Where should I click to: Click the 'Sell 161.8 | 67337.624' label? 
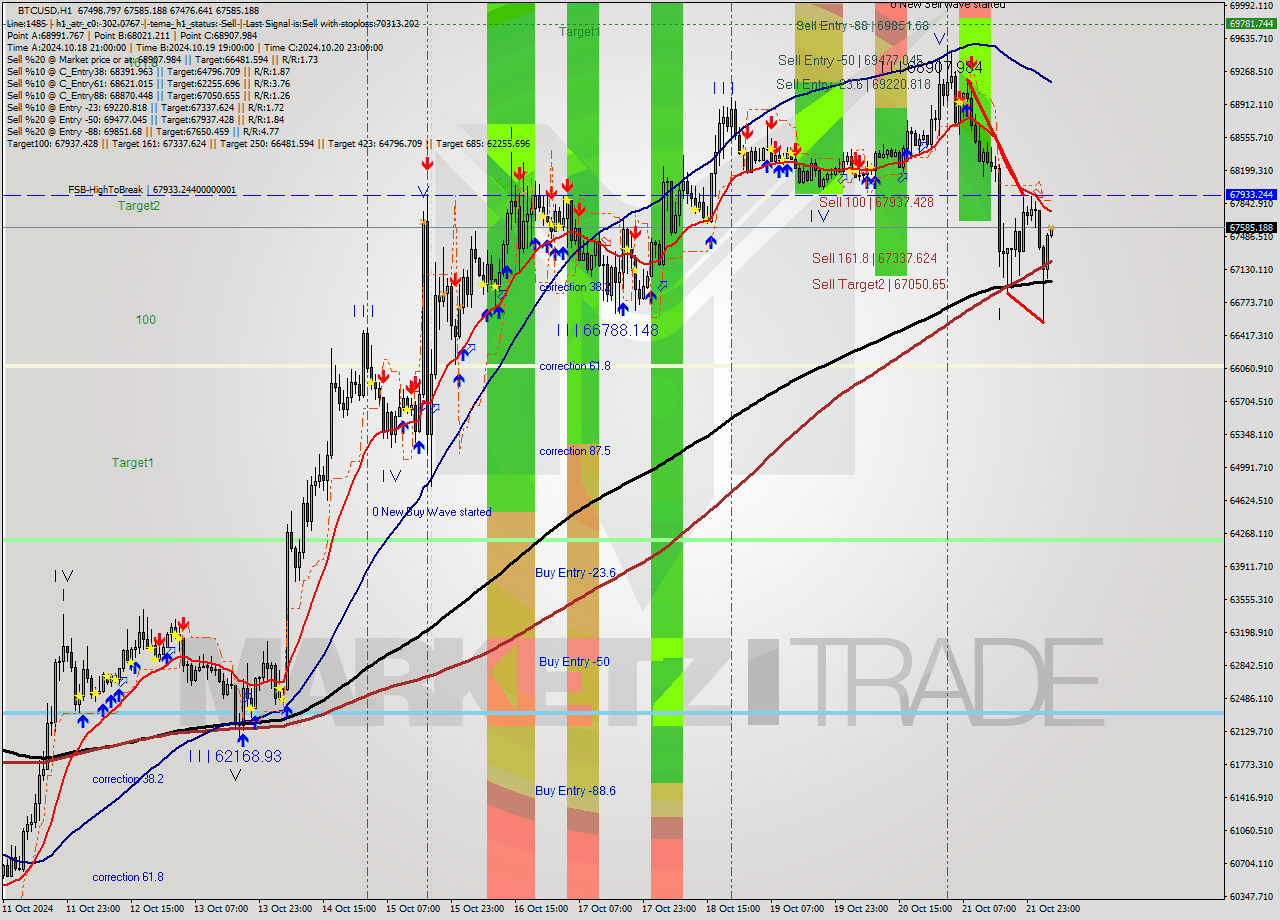coord(874,258)
